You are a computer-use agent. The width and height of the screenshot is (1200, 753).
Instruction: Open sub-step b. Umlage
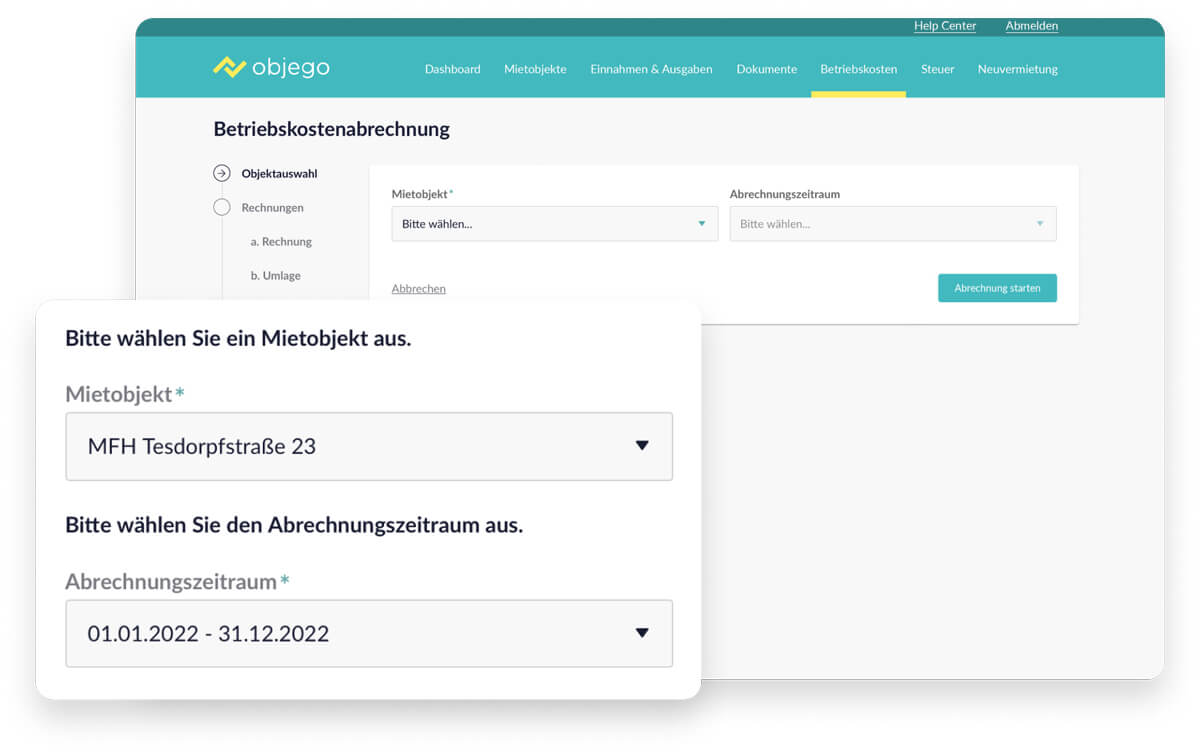275,275
